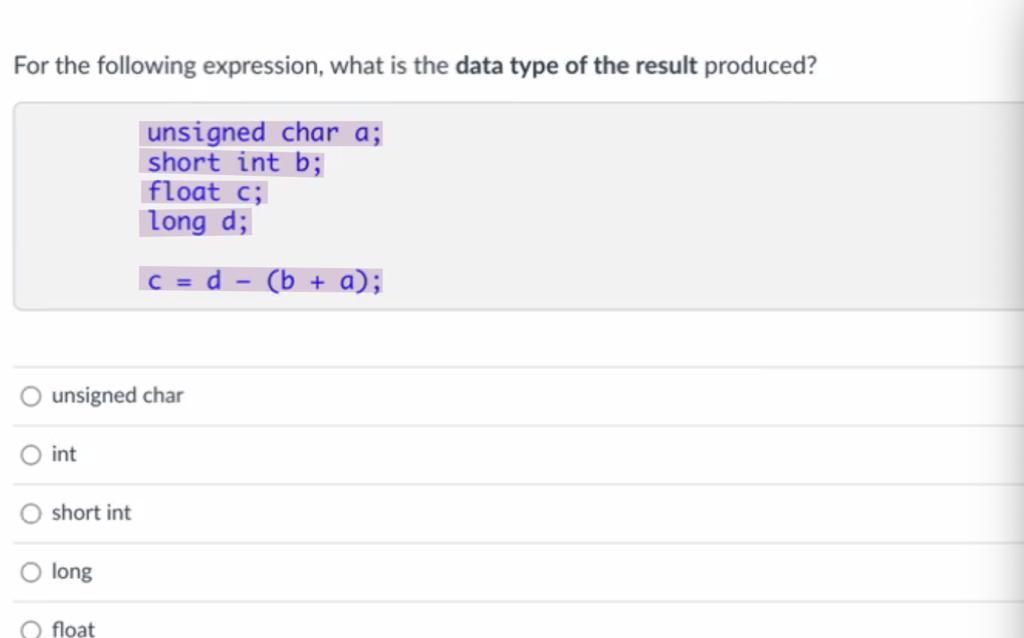Click the 'long' answer label text

pyautogui.click(x=72, y=572)
